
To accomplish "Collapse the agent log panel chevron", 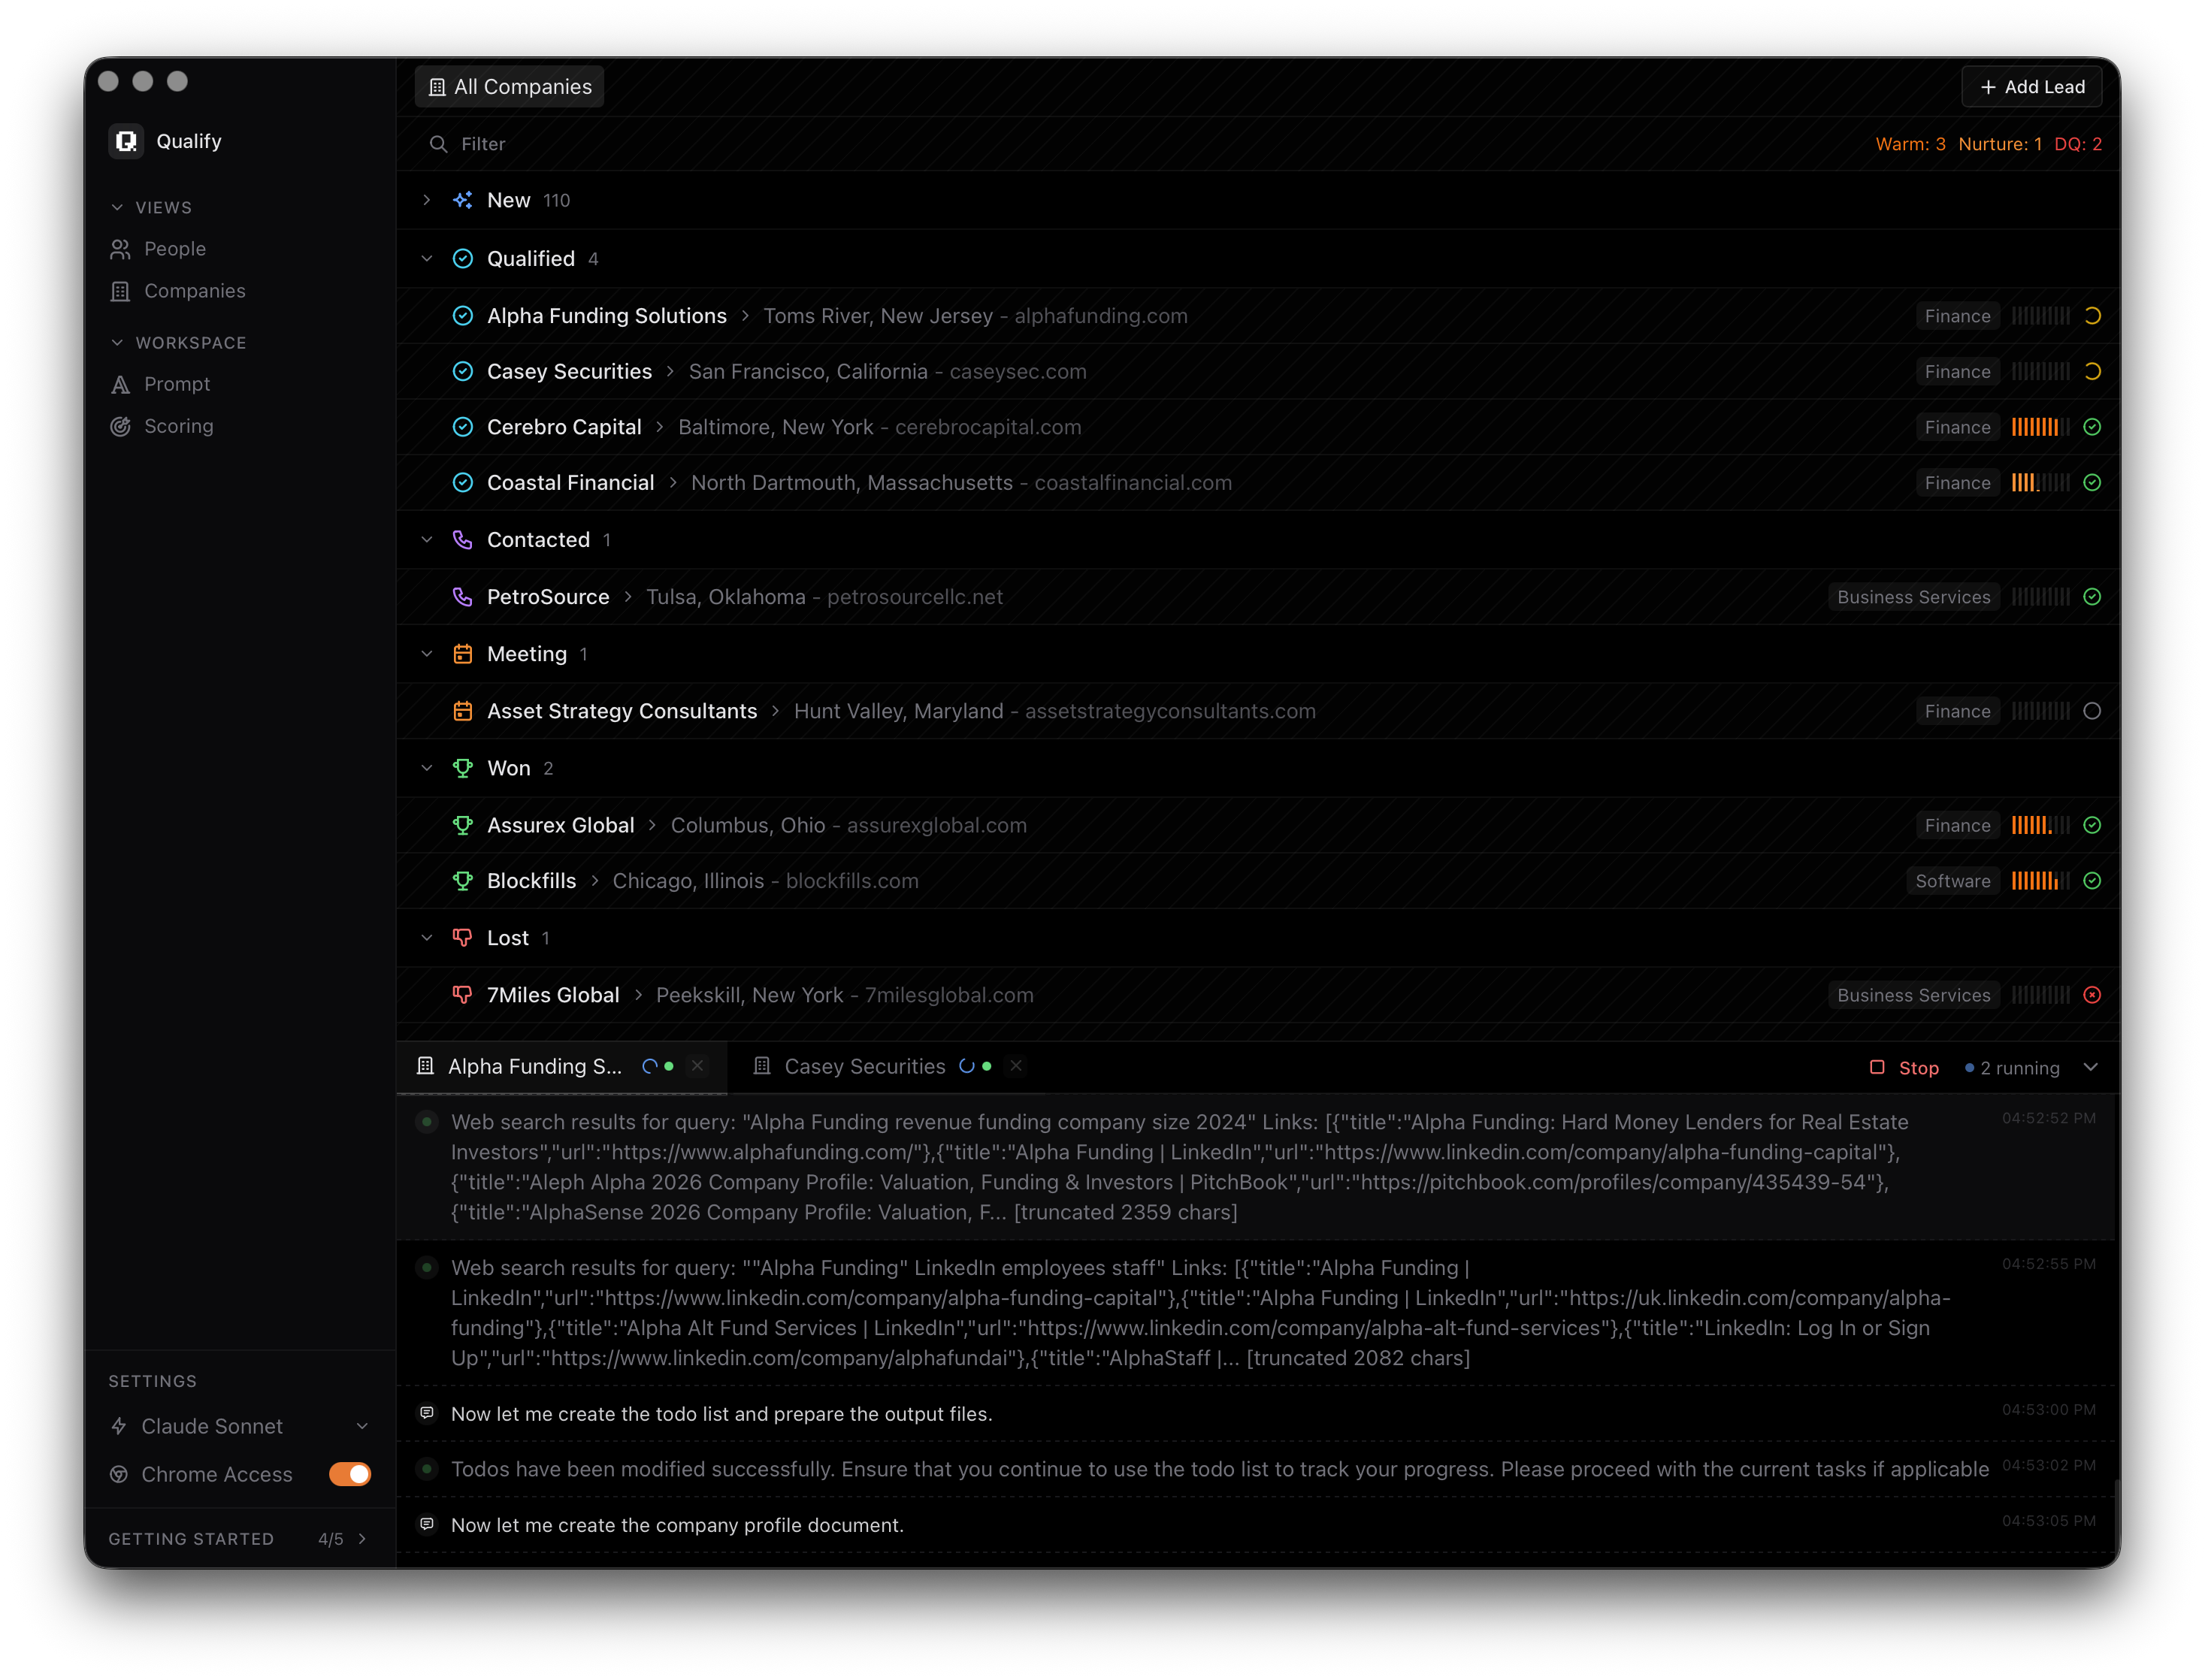I will pos(2090,1067).
